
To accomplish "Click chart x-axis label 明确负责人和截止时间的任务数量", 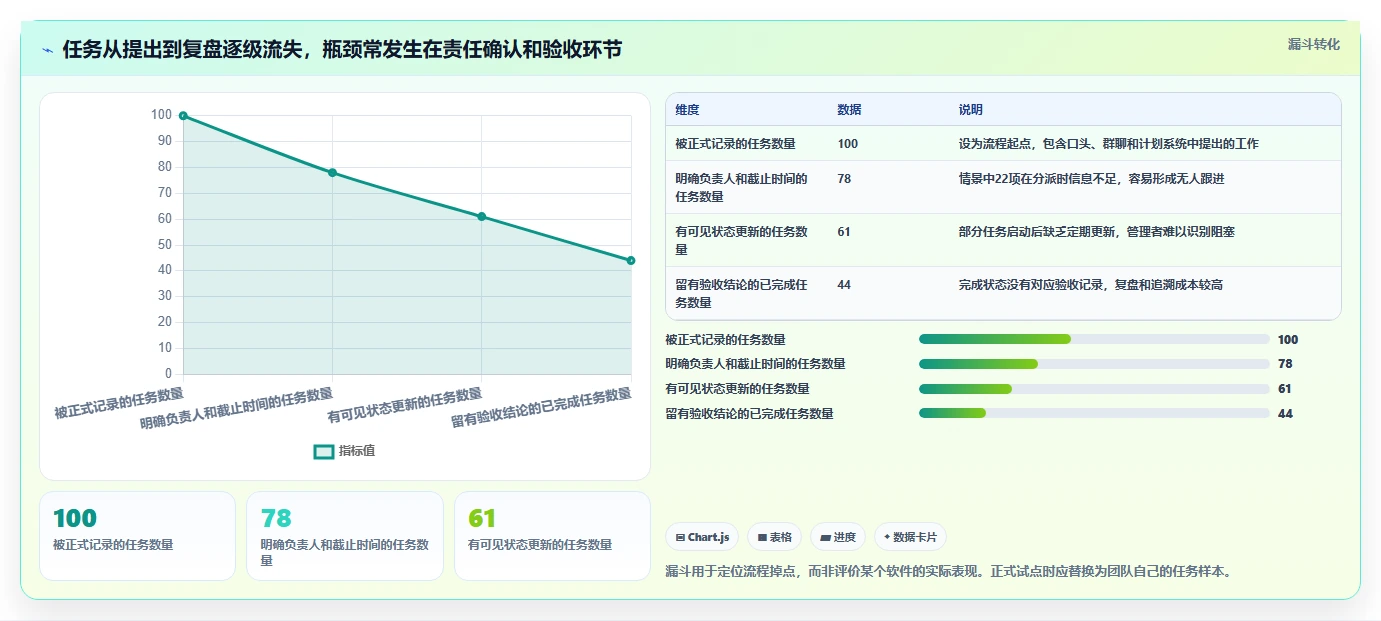I will 237,409.
